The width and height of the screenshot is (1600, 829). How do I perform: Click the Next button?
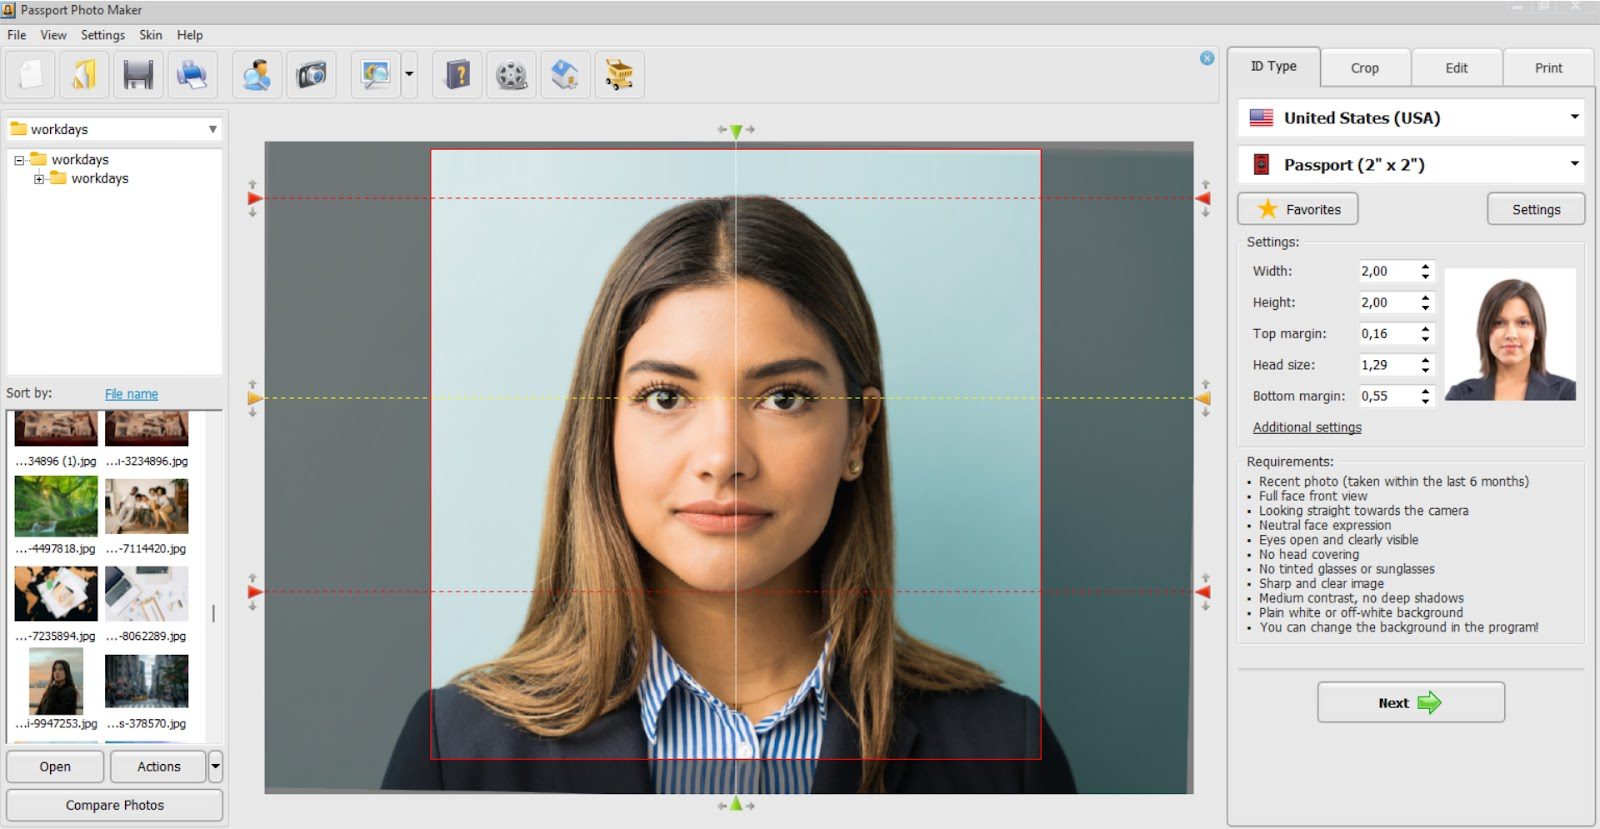pos(1410,703)
